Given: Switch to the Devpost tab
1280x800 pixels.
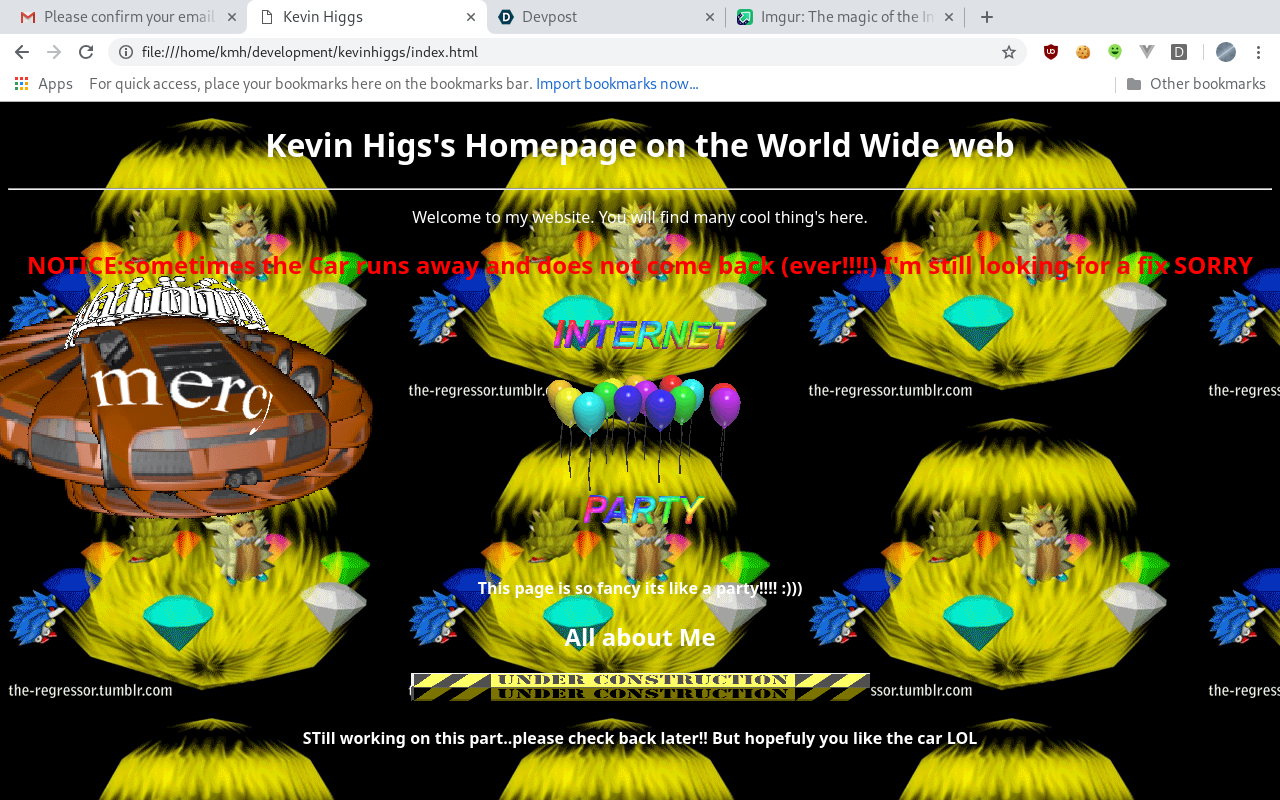Looking at the screenshot, I should pos(607,17).
